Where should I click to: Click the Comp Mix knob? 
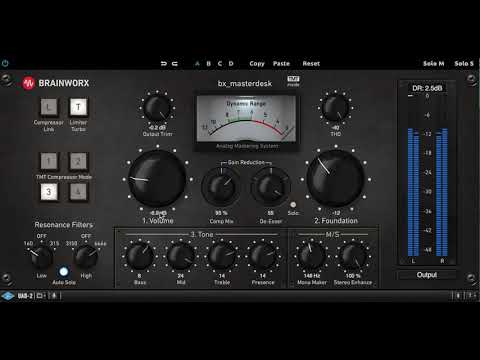click(220, 187)
